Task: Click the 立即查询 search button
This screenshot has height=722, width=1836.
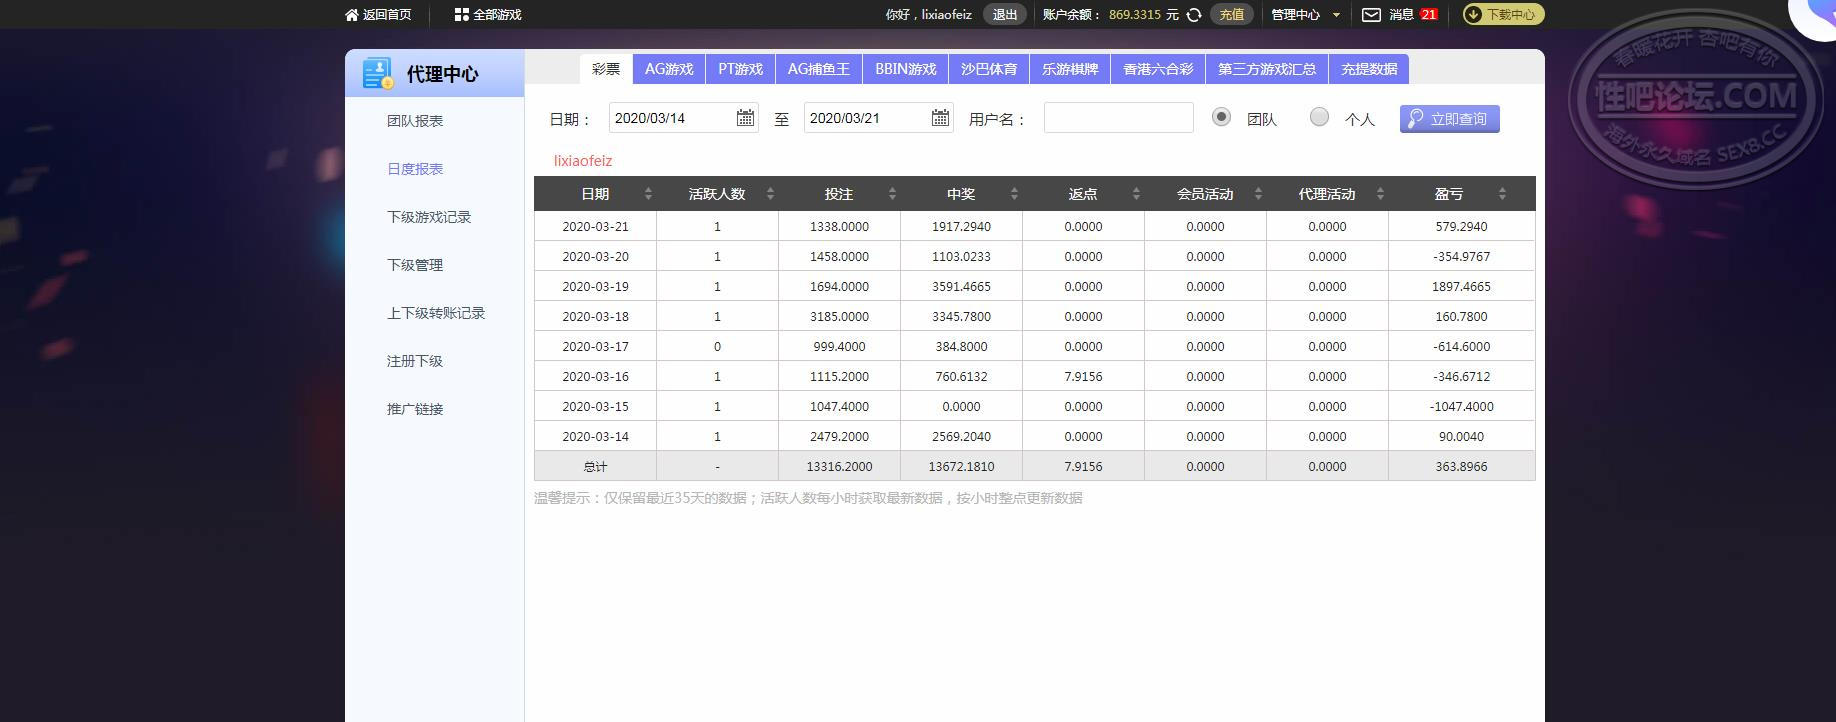Action: (x=1449, y=119)
